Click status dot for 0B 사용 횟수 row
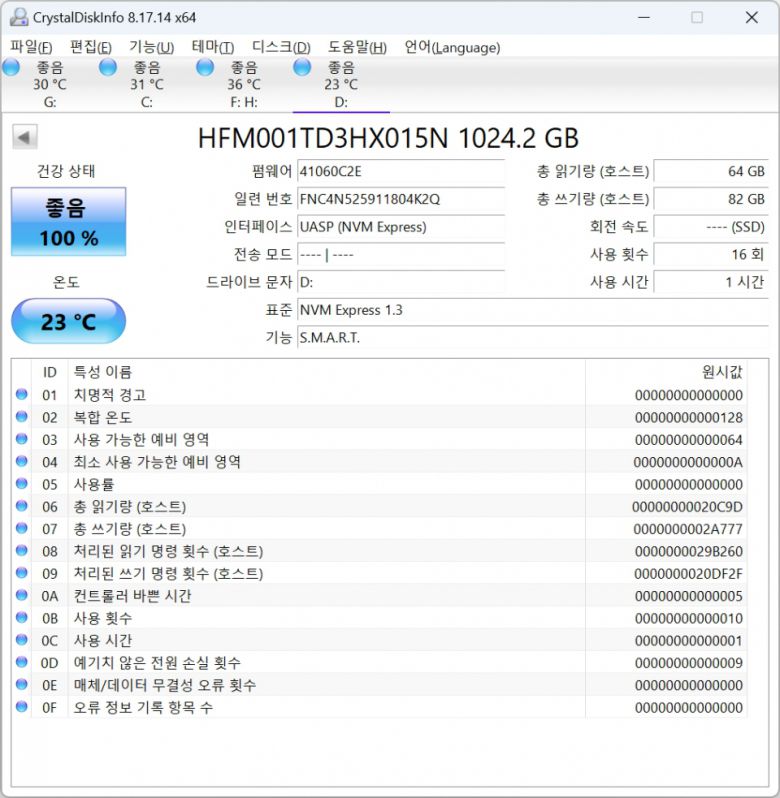780x798 pixels. point(21,618)
